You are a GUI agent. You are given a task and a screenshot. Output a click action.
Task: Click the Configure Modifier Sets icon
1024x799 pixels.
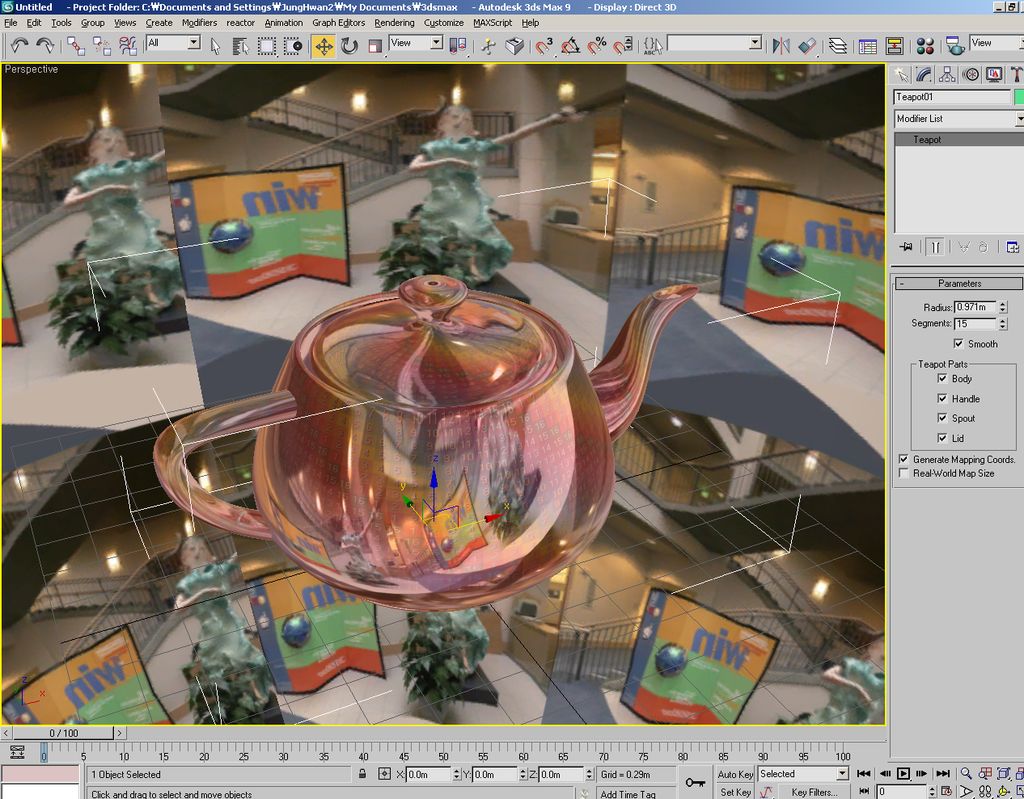click(1012, 247)
